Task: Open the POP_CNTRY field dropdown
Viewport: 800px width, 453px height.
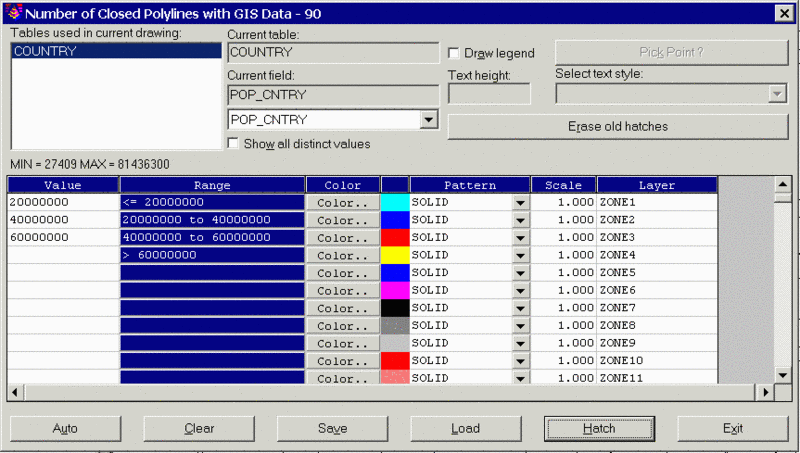Action: pyautogui.click(x=429, y=120)
